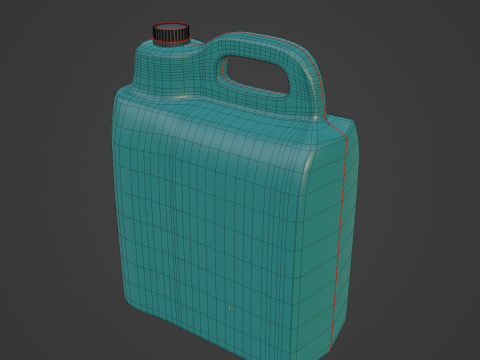Select the orange origin dot on the mesh
This screenshot has width=480, height=360.
click(x=229, y=308)
